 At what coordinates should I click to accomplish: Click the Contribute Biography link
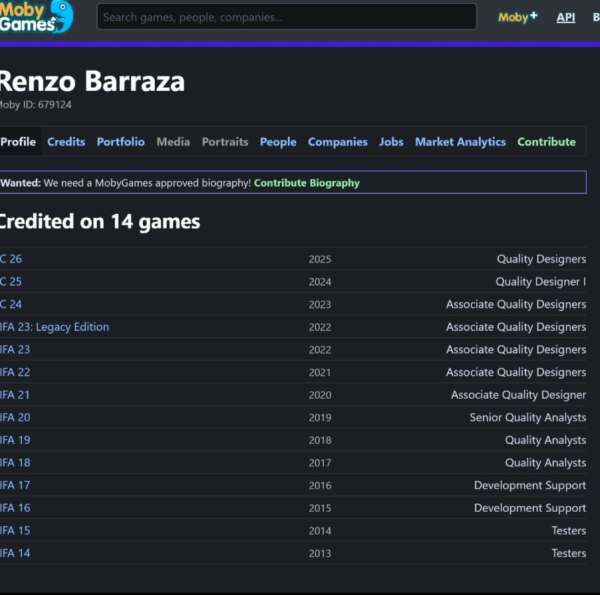[x=307, y=183]
